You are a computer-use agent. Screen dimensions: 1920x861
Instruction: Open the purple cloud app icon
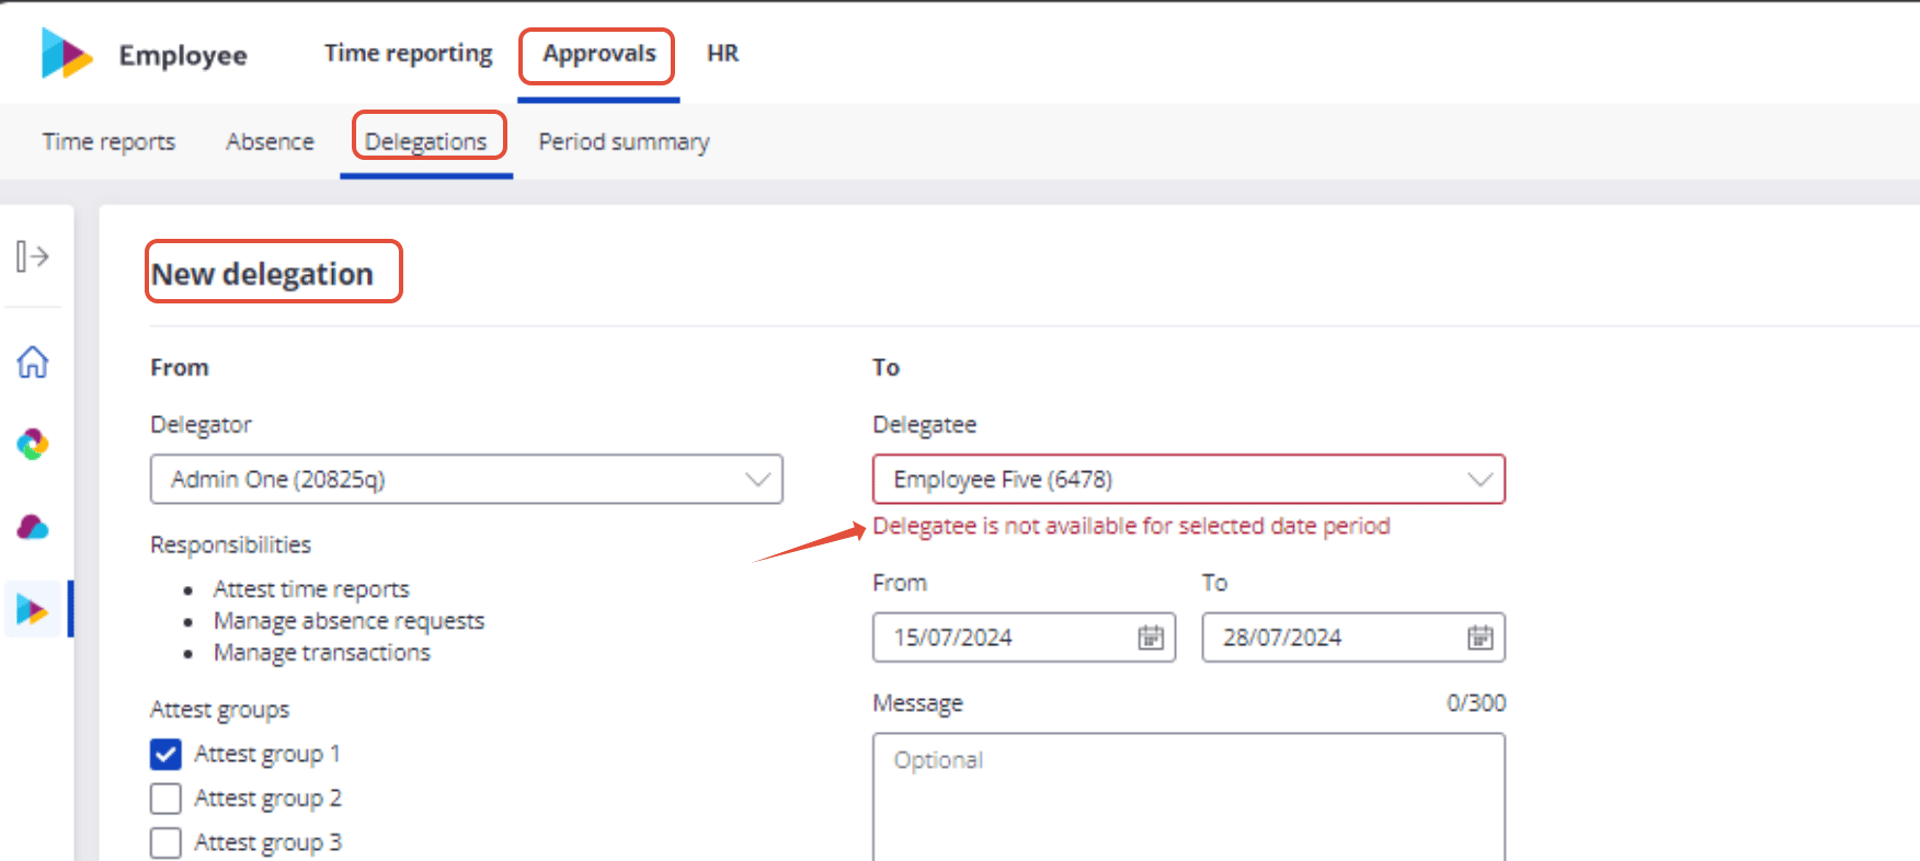pyautogui.click(x=32, y=527)
